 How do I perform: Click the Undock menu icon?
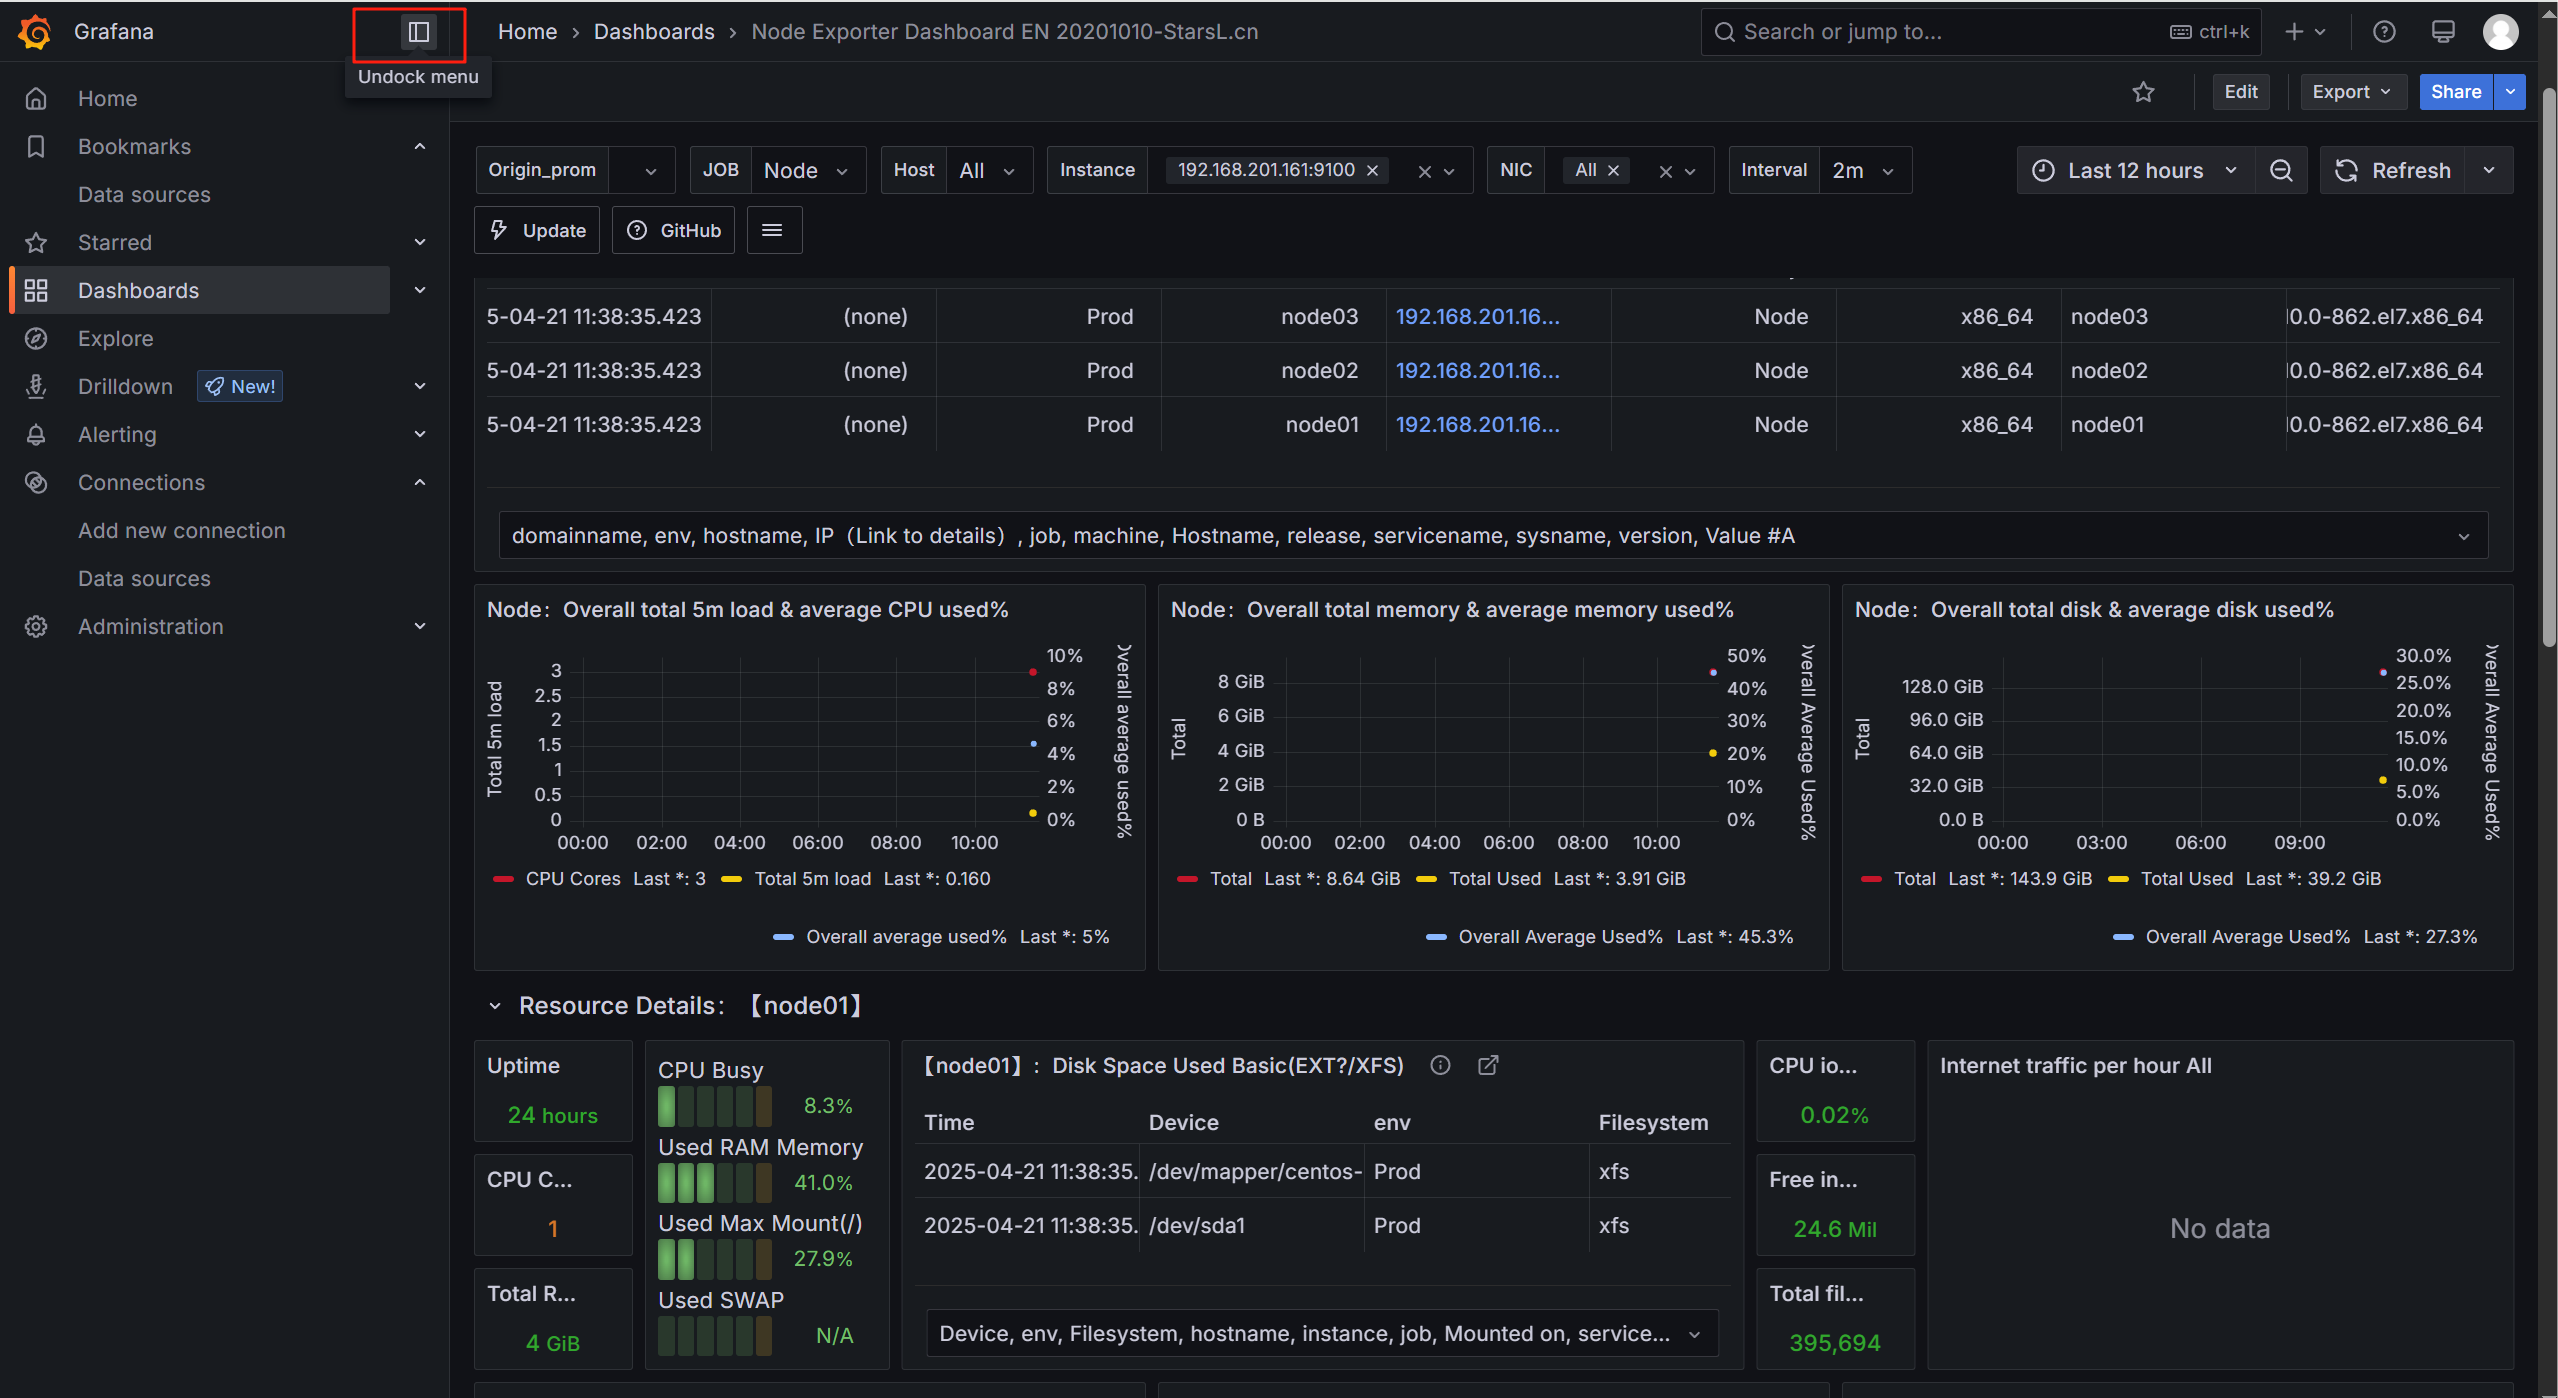[418, 32]
